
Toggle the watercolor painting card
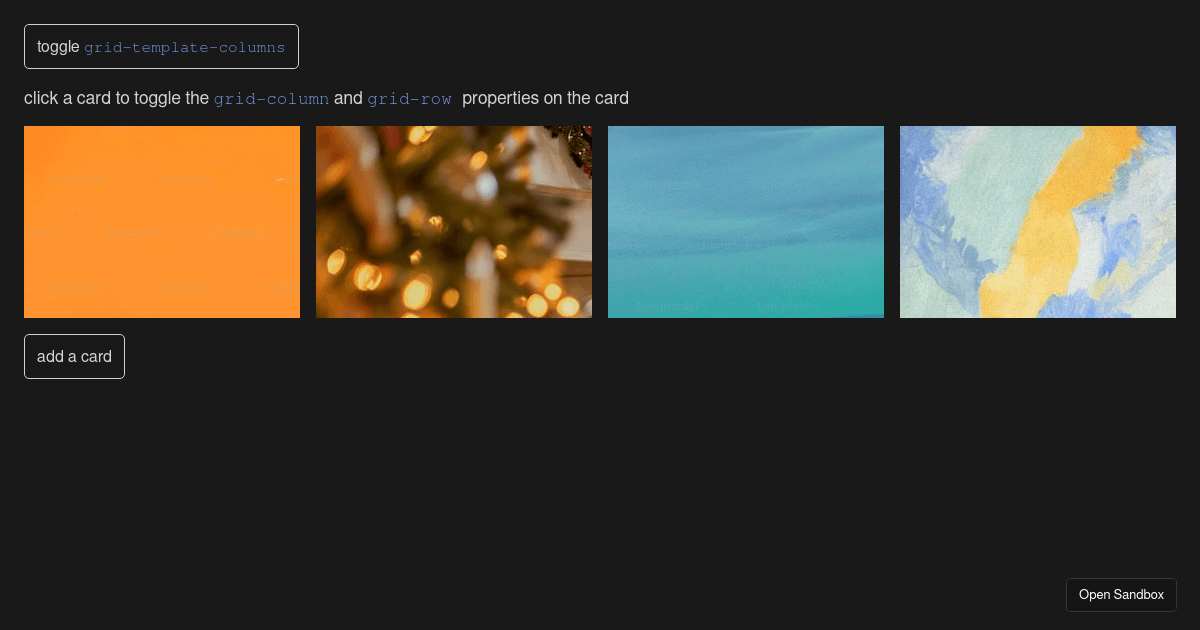tap(1038, 222)
